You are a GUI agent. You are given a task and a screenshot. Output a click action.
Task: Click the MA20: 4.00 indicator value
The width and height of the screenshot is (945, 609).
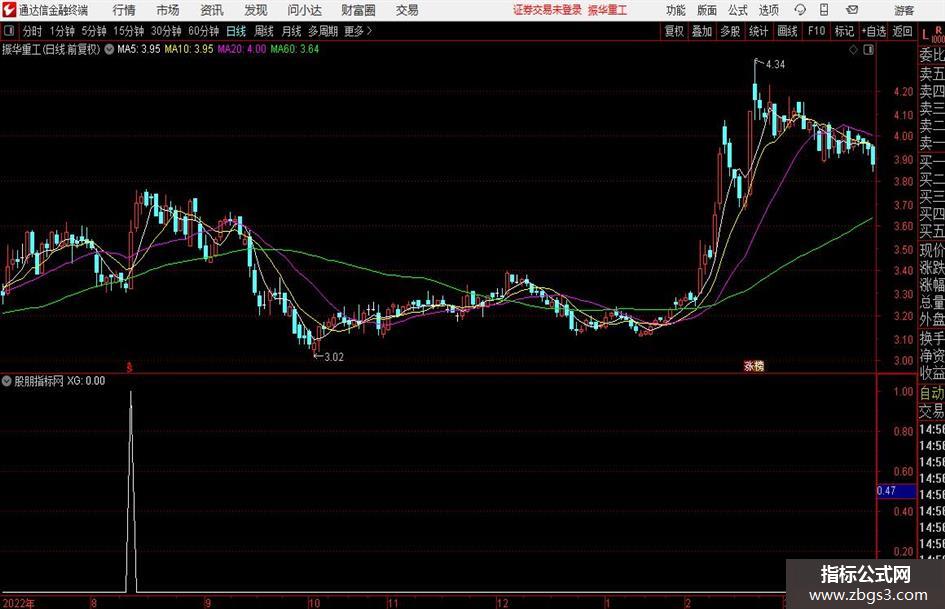pos(241,49)
